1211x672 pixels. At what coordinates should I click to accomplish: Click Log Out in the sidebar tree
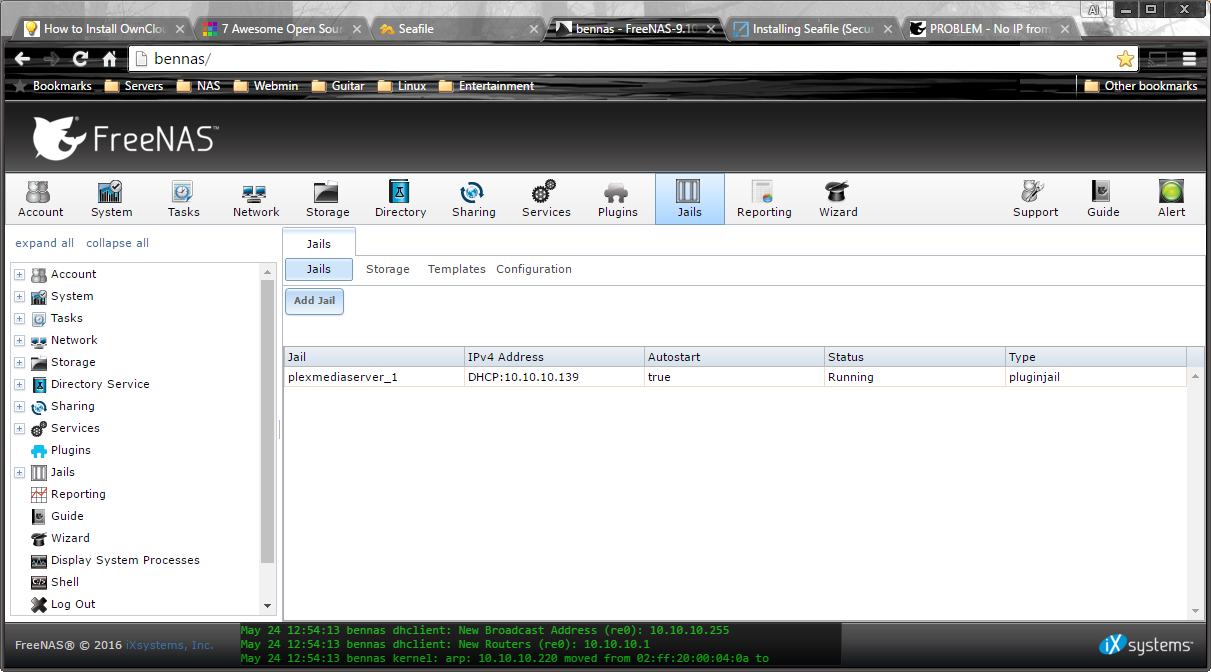tap(73, 605)
